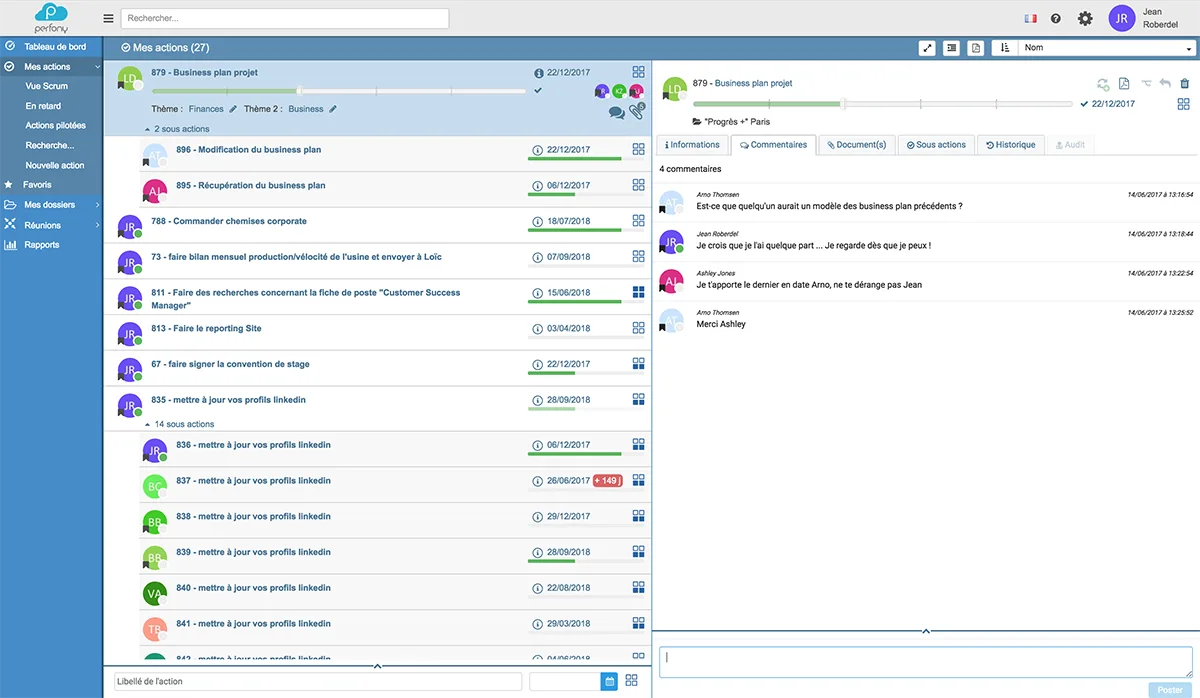The image size is (1200, 698).
Task: Click the collapse arrow above the new action bar
Action: click(x=377, y=665)
